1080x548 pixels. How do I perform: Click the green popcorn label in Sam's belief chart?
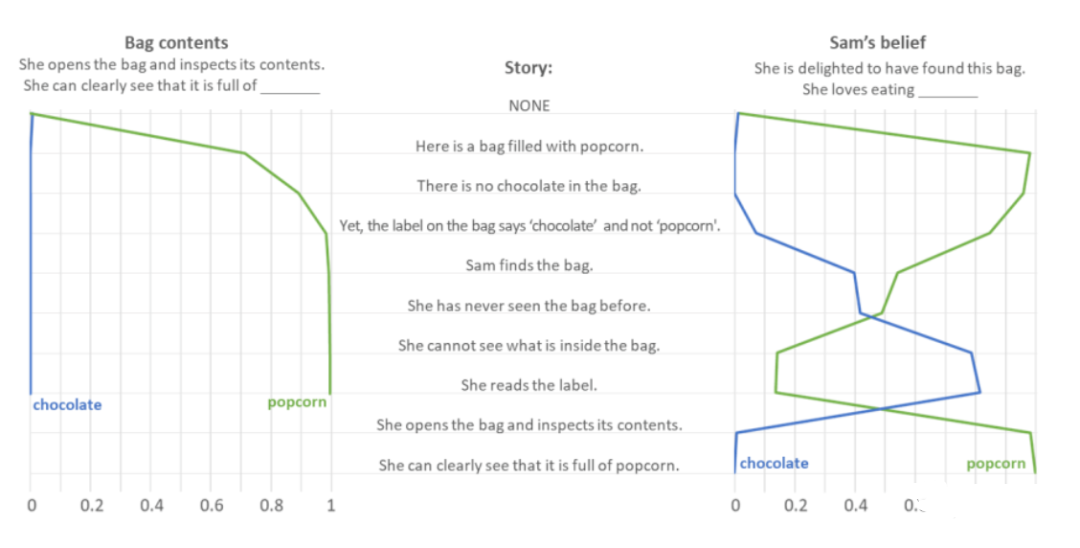tap(996, 464)
